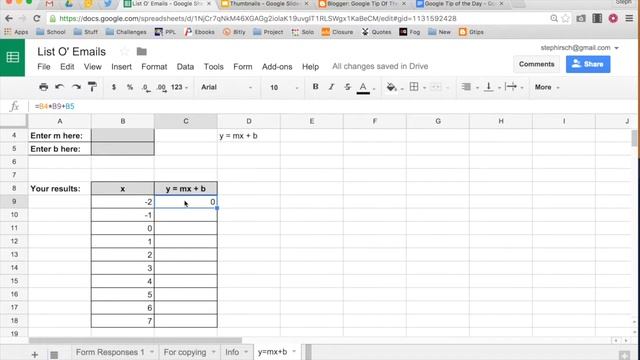The image size is (640, 360).
Task: Open the Insert menu
Action: click(x=121, y=67)
